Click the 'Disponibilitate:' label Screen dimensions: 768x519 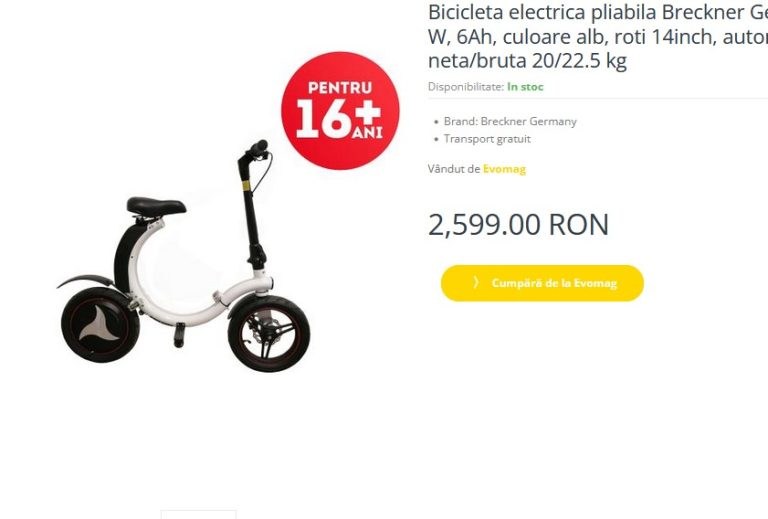point(466,87)
